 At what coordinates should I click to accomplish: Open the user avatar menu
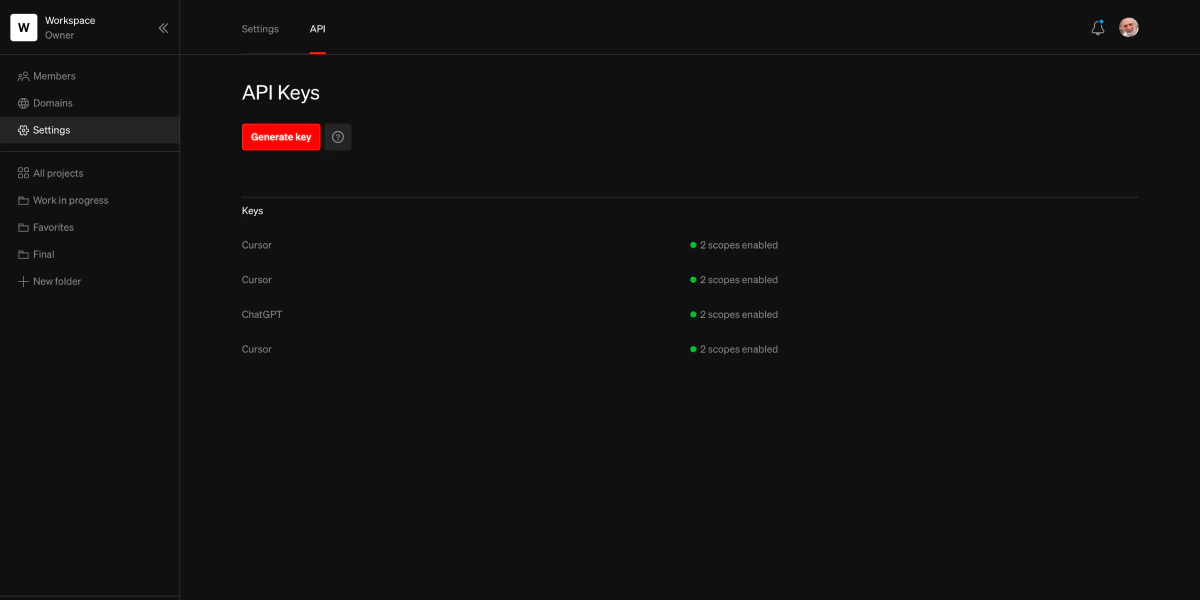(1128, 28)
